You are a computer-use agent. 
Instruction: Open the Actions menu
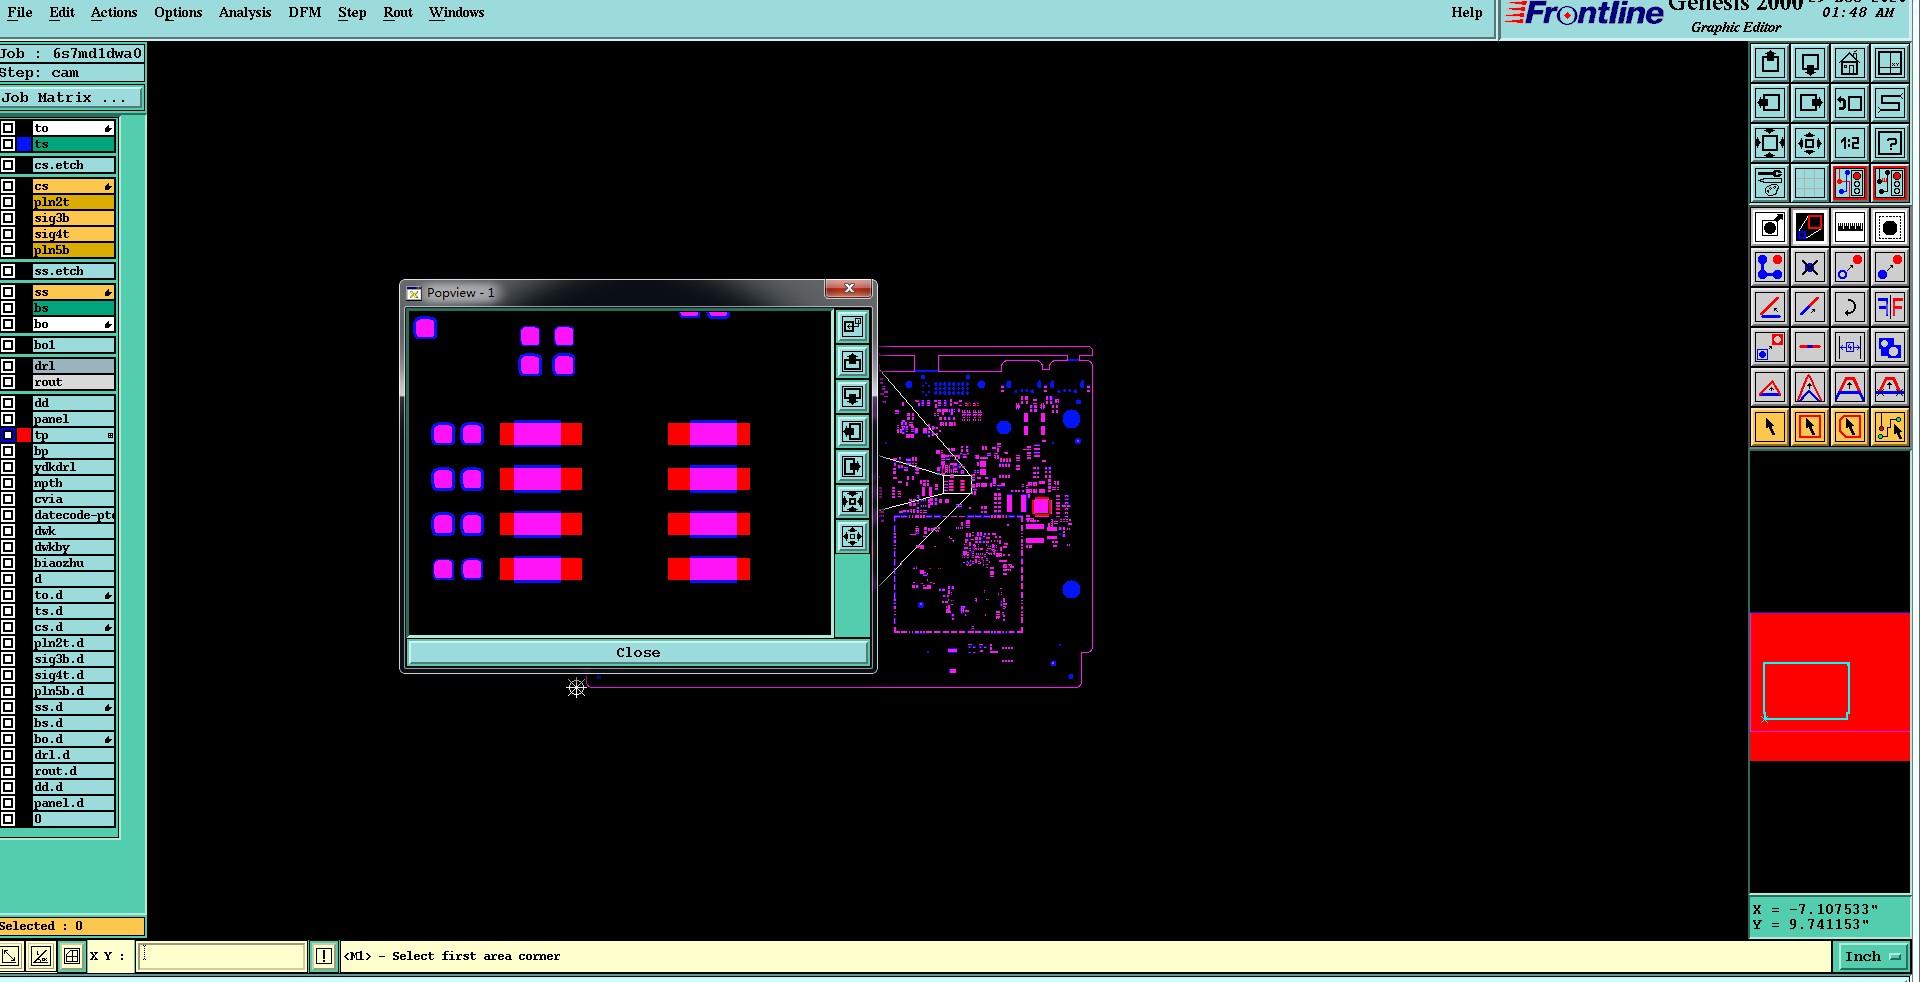point(114,12)
